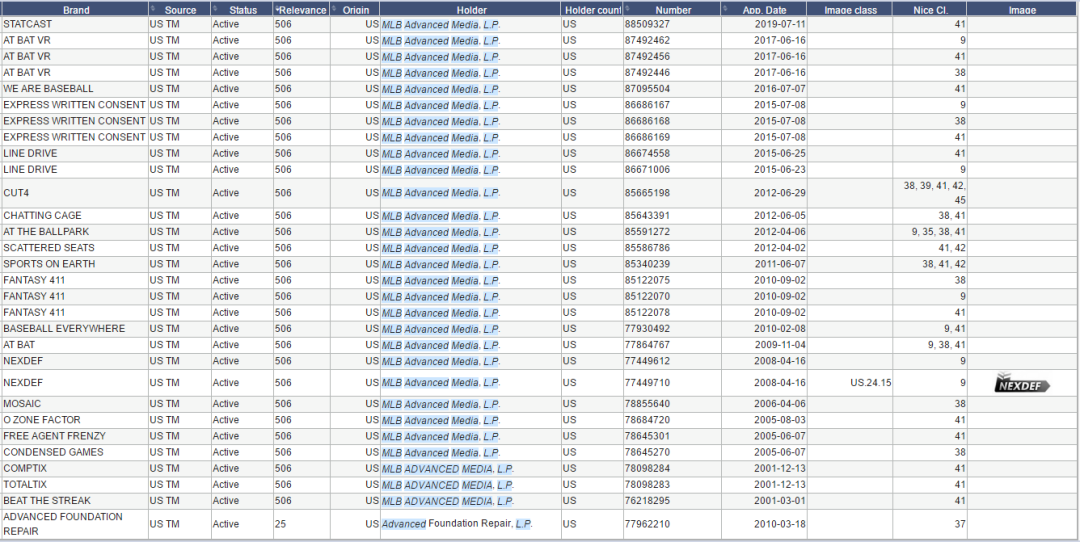This screenshot has height=542, width=1080.
Task: Click the Image class column header
Action: point(850,10)
